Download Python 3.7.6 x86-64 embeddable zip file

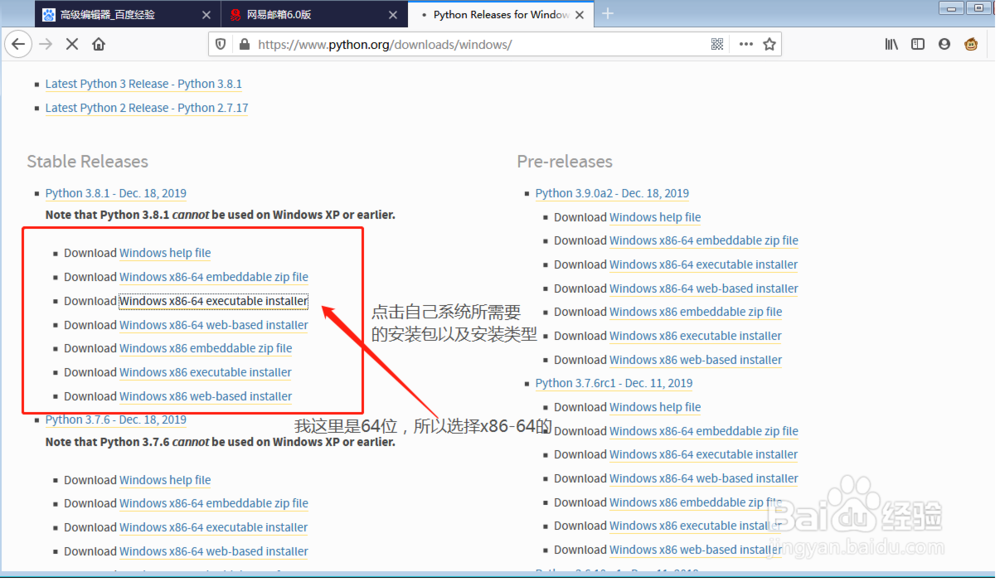click(x=214, y=504)
